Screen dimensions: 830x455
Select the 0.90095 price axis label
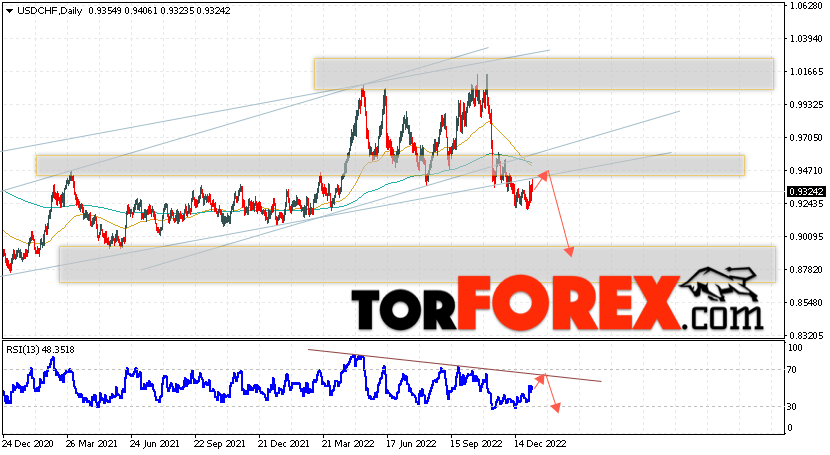tap(806, 236)
